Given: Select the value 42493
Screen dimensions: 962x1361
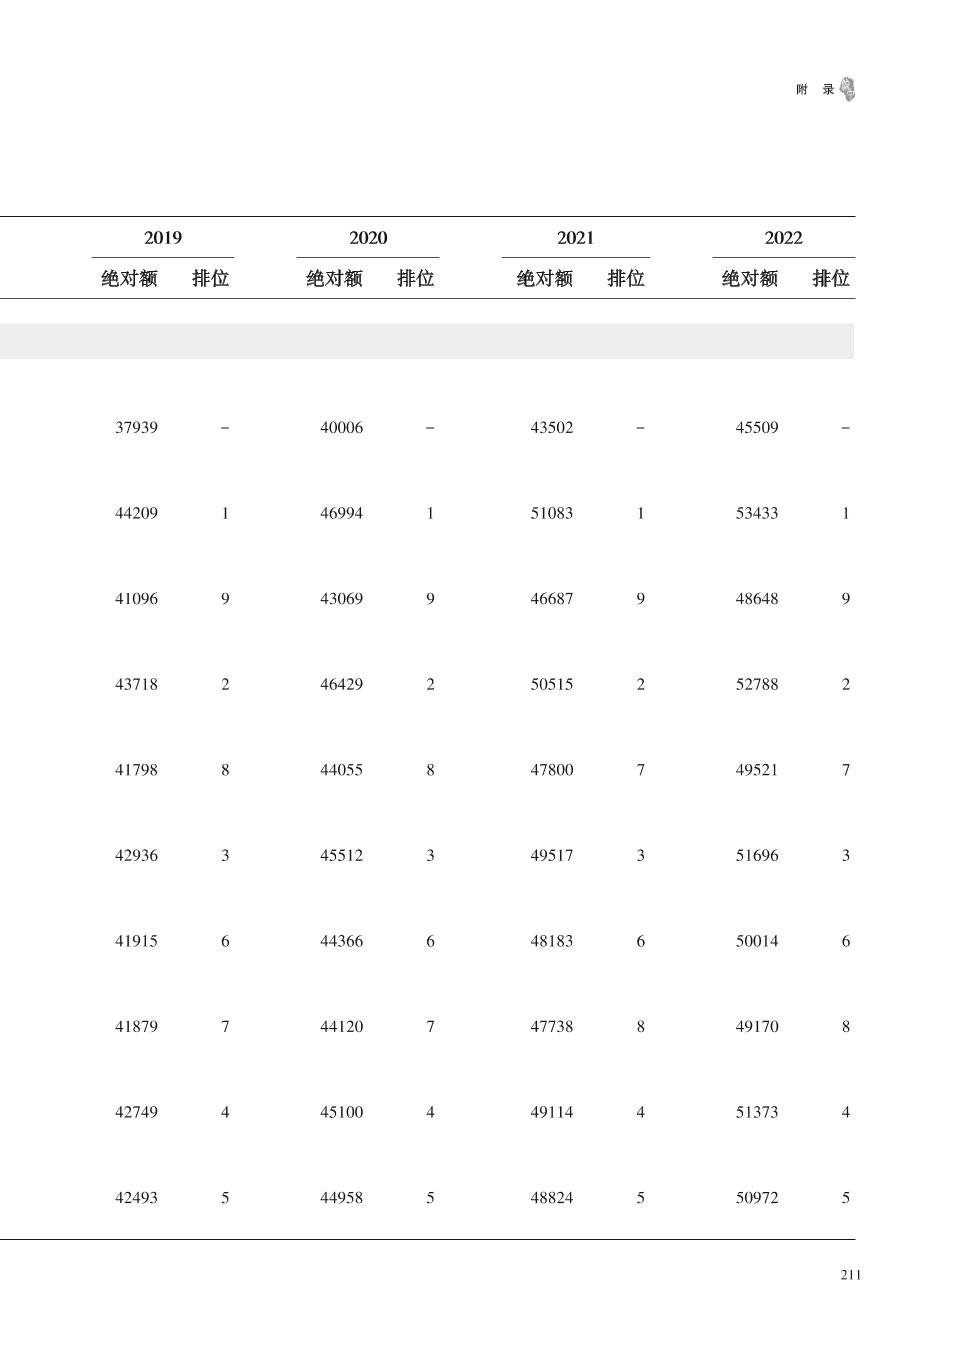Looking at the screenshot, I should click(136, 1198).
